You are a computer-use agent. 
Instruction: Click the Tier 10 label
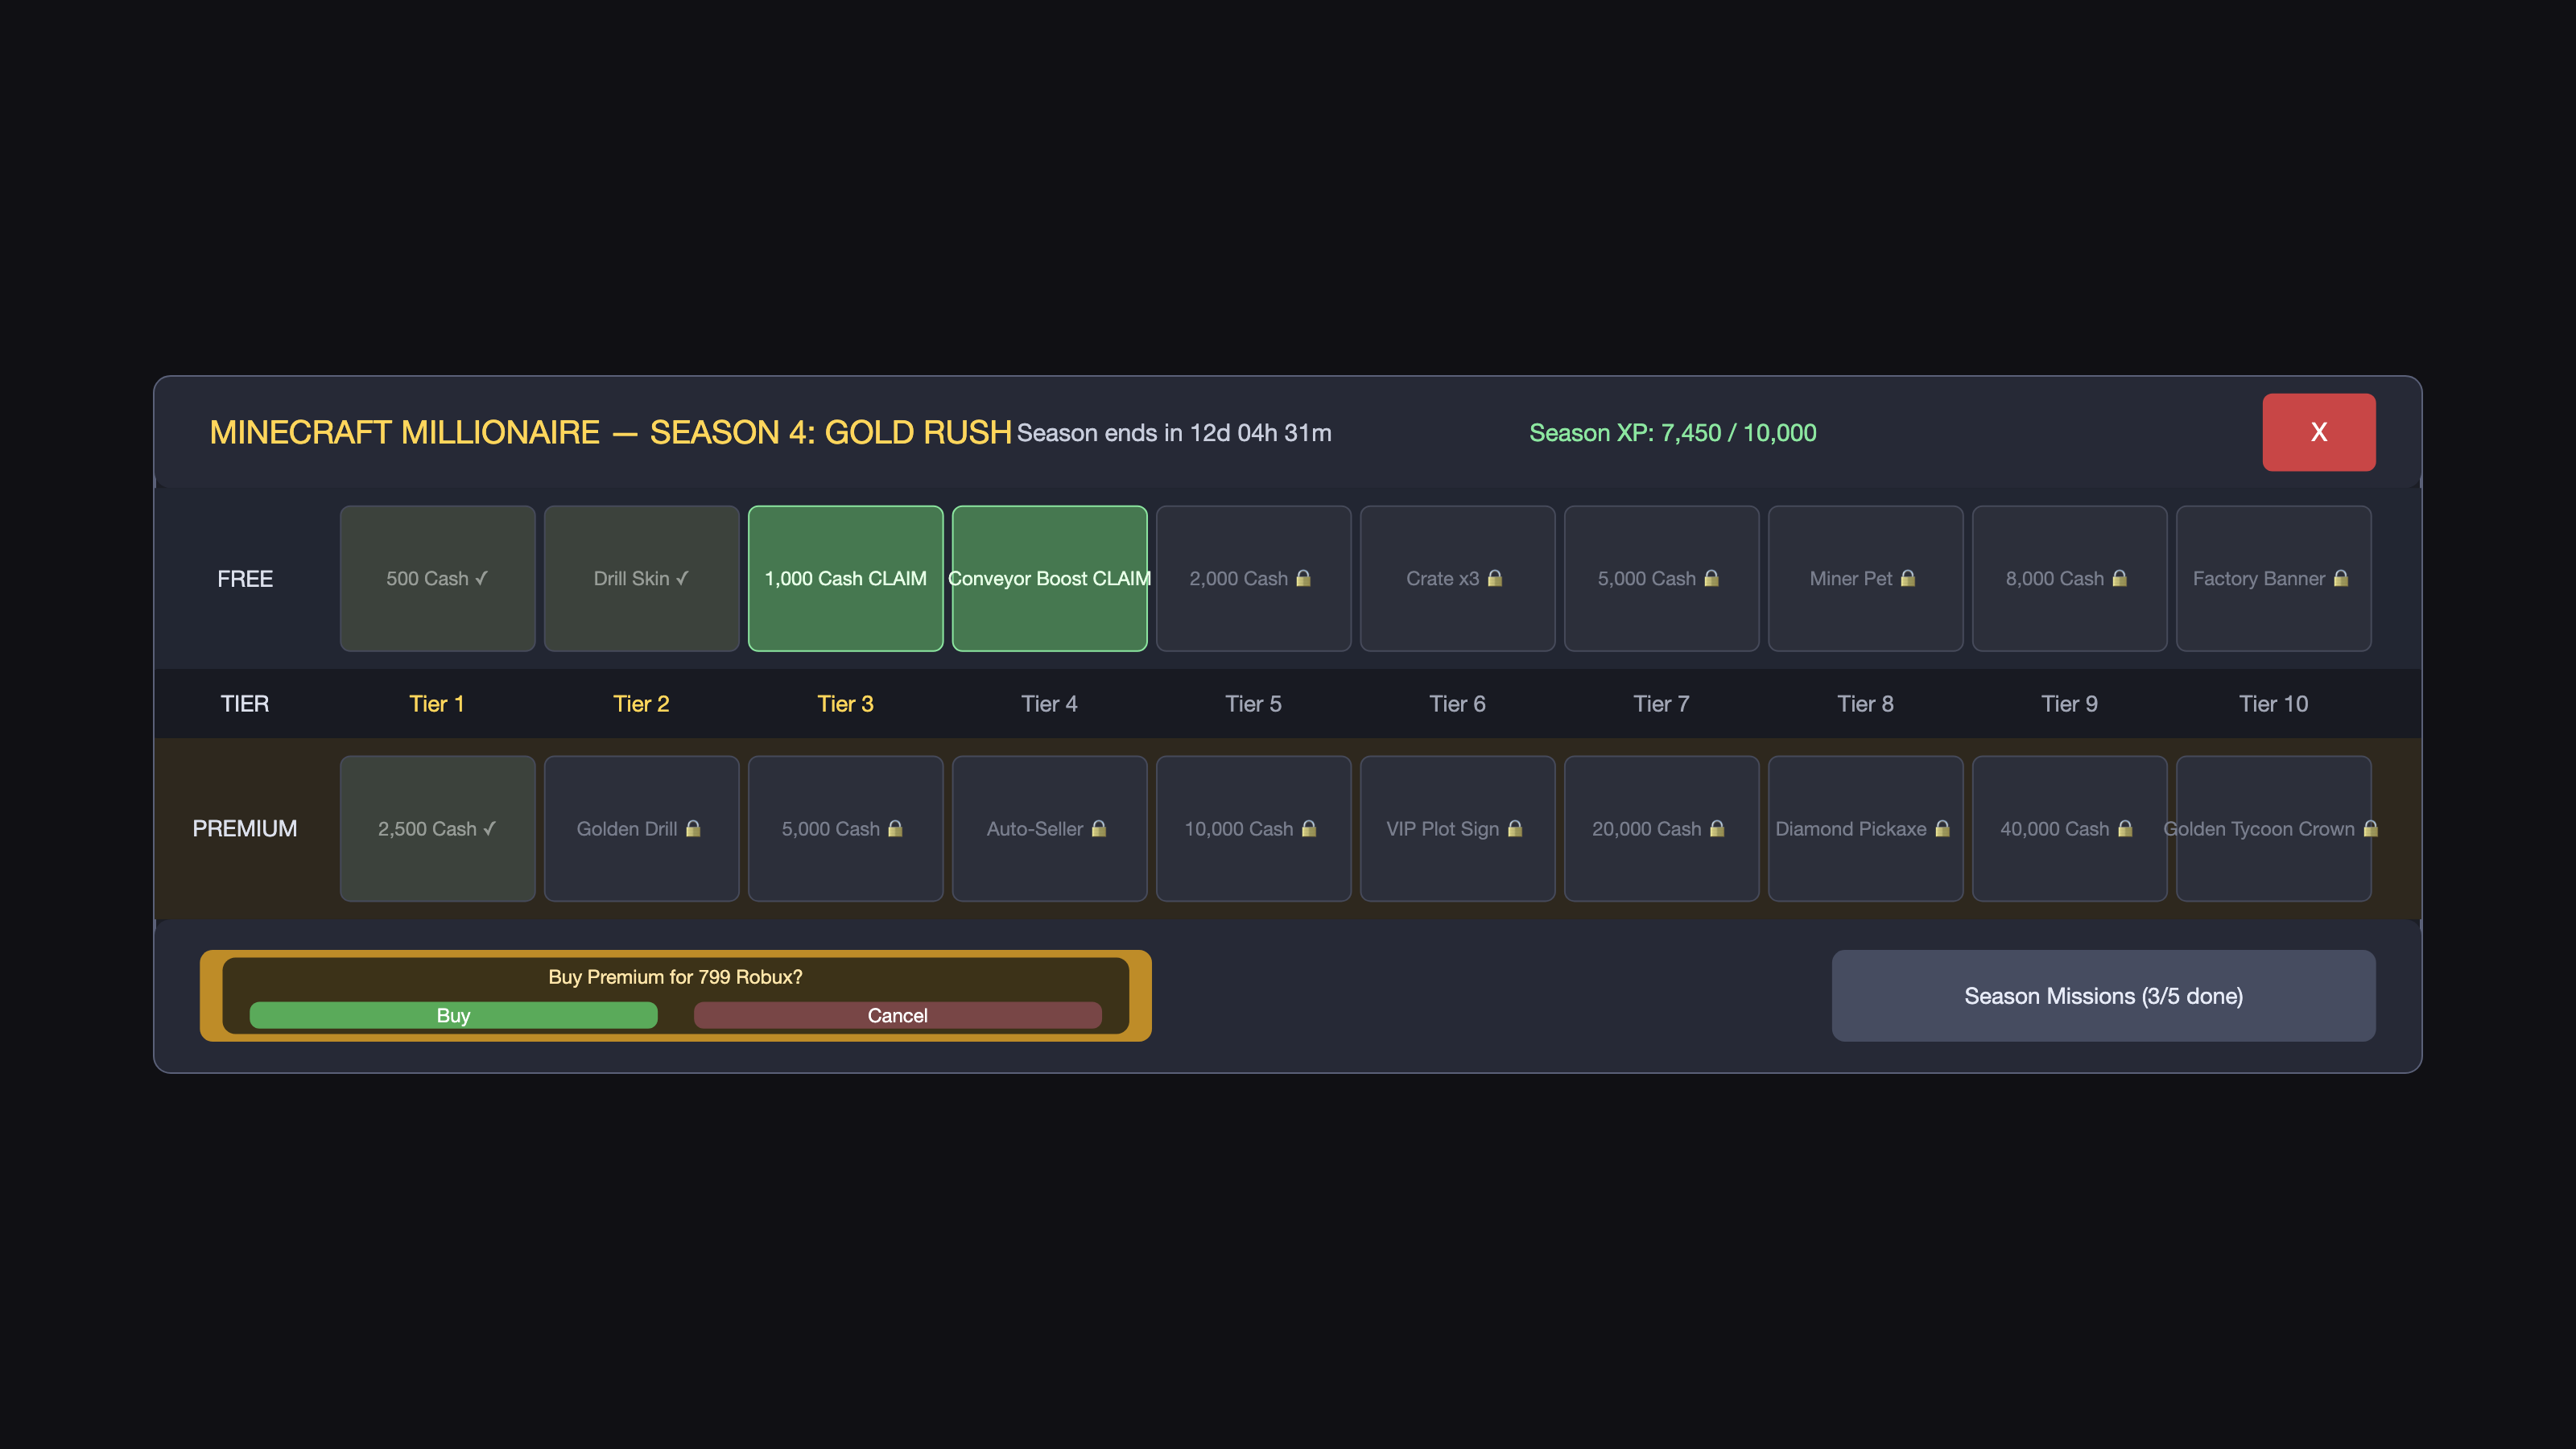2273,703
